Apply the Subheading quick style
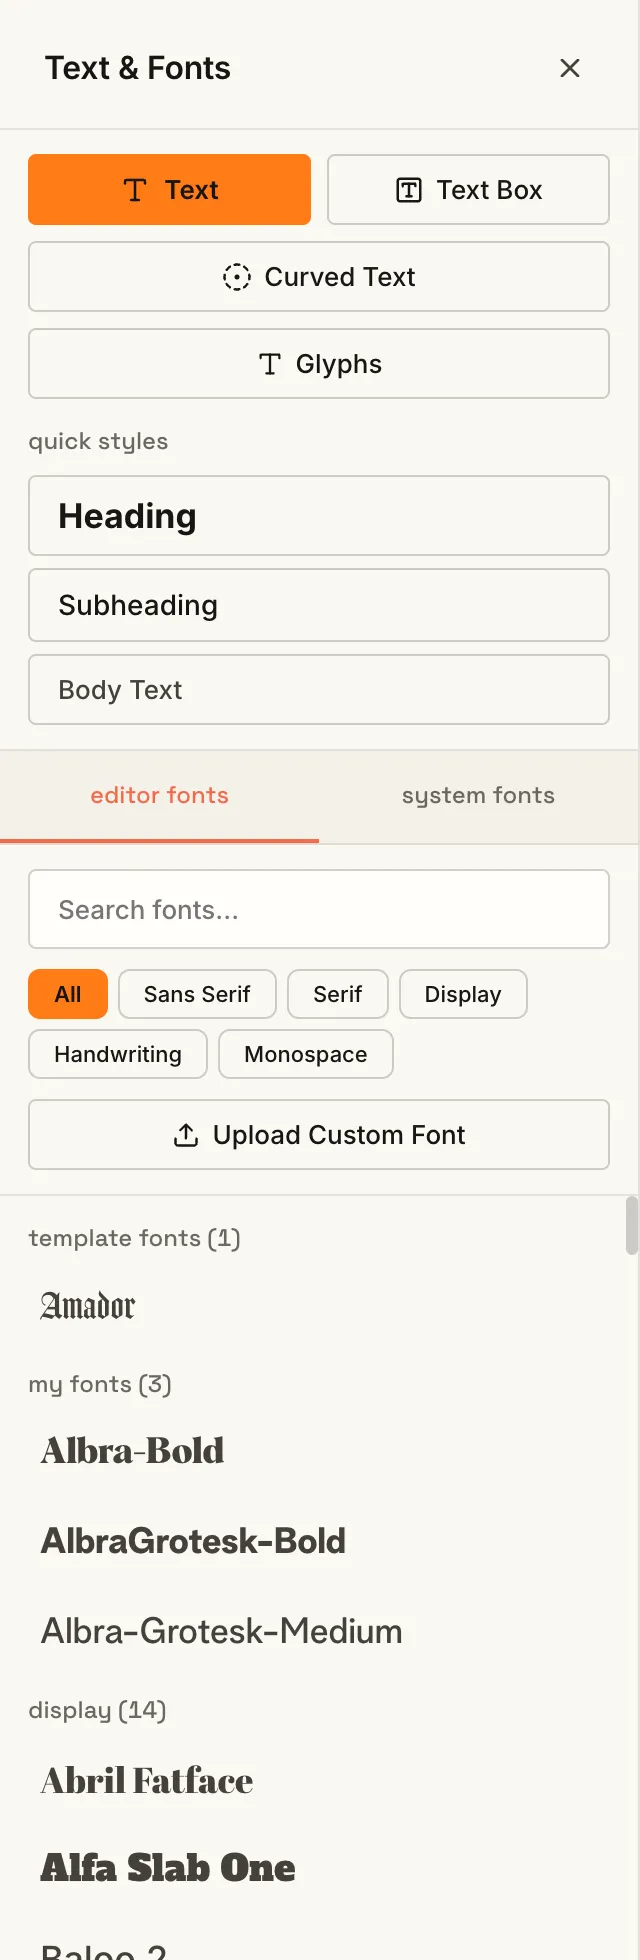 click(x=319, y=605)
